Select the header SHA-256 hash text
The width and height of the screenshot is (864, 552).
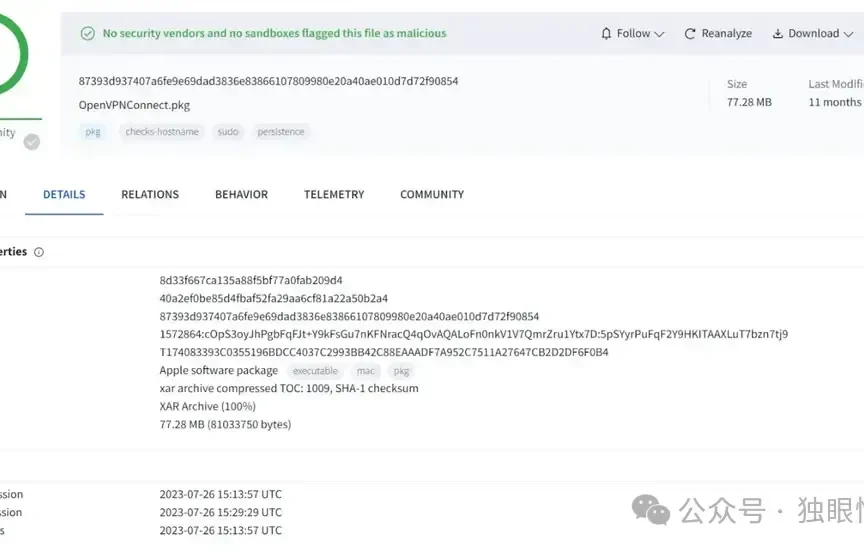[x=268, y=81]
